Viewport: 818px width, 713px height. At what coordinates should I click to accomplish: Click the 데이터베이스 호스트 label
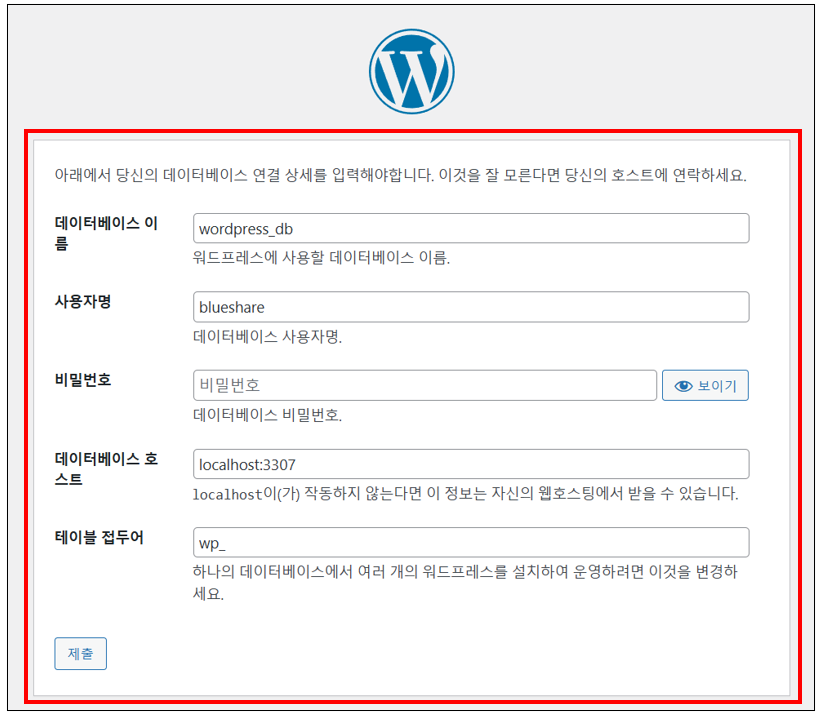coord(106,468)
